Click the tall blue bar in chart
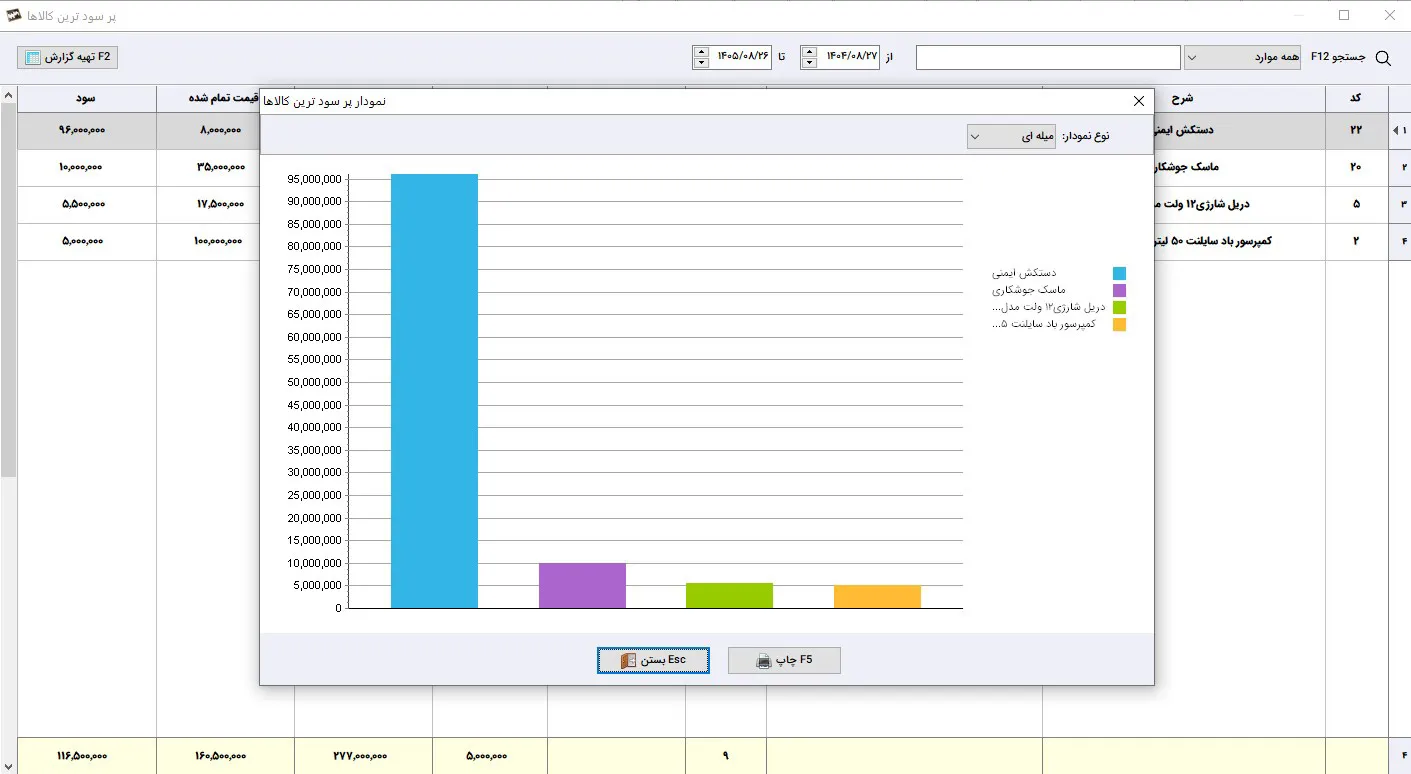This screenshot has width=1411, height=774. pyautogui.click(x=434, y=391)
